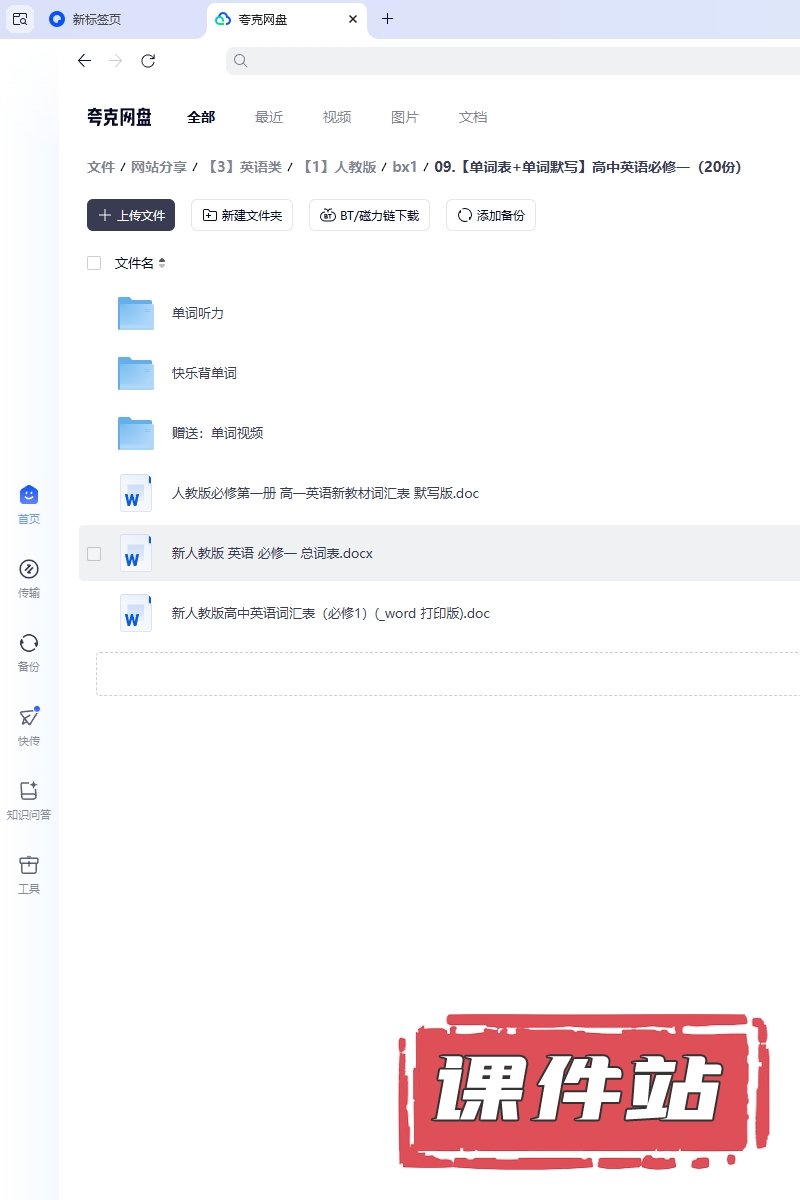Sort files by 文件名 arrow
Screen dimensions: 800x1200
coord(162,263)
